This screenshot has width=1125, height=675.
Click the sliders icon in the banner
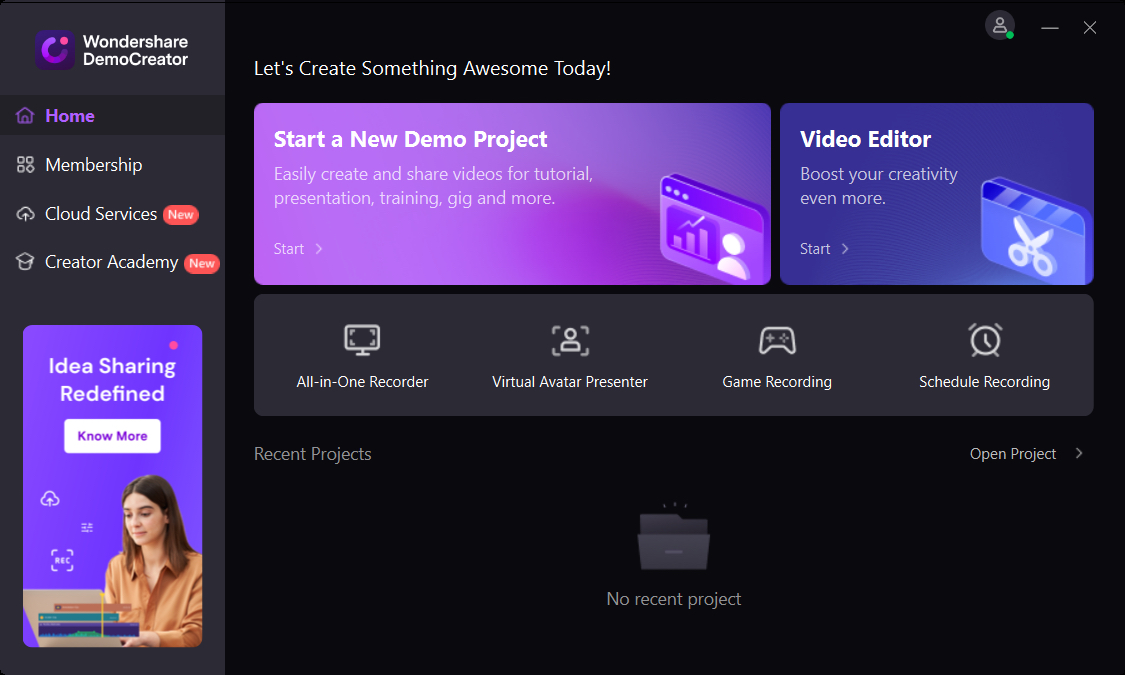(87, 527)
